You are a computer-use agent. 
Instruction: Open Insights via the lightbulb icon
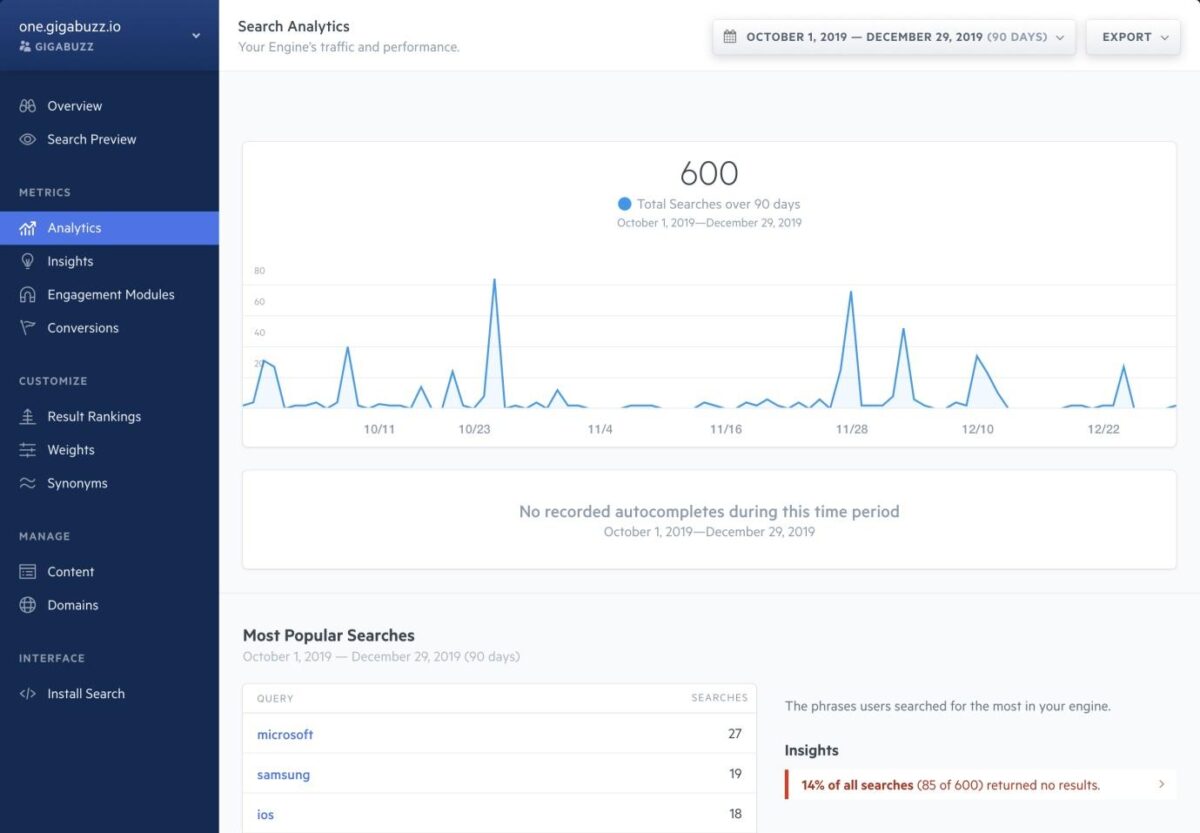click(x=26, y=261)
